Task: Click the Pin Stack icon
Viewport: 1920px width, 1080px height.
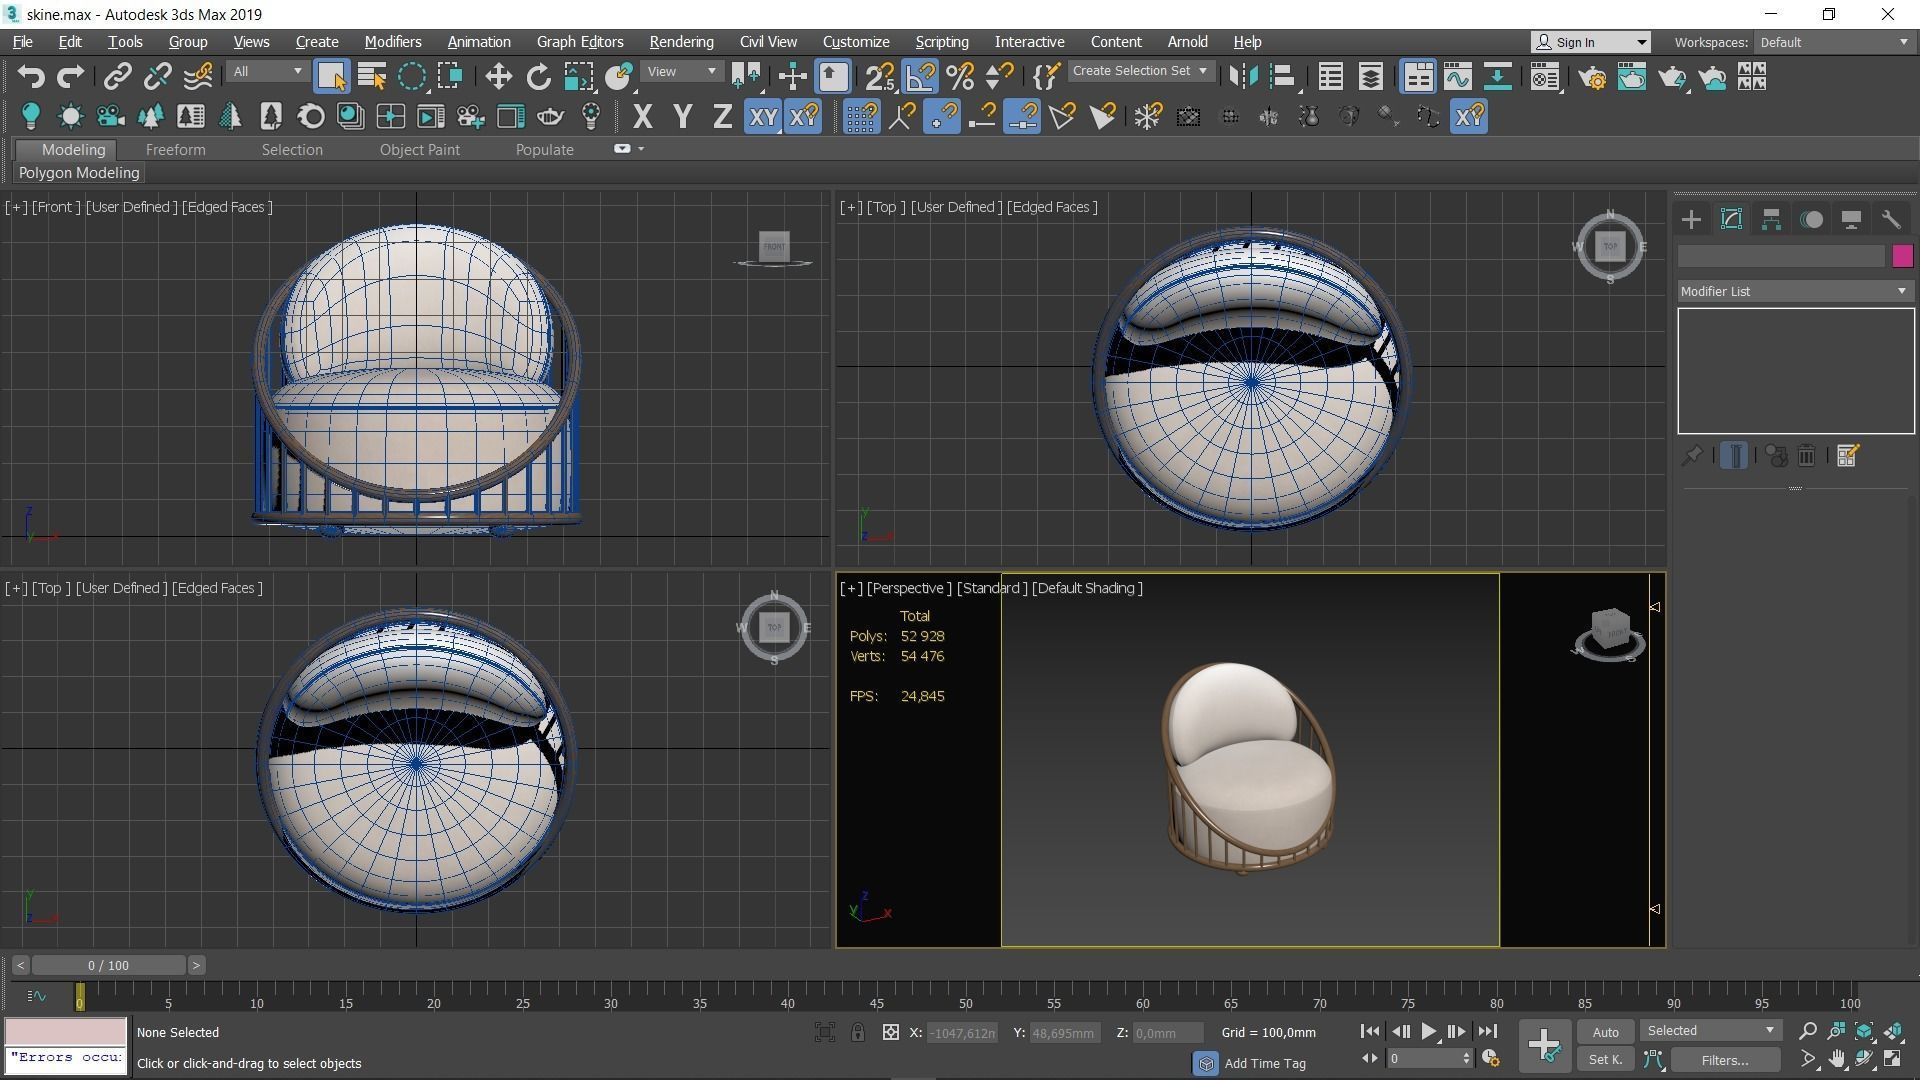Action: point(1692,456)
